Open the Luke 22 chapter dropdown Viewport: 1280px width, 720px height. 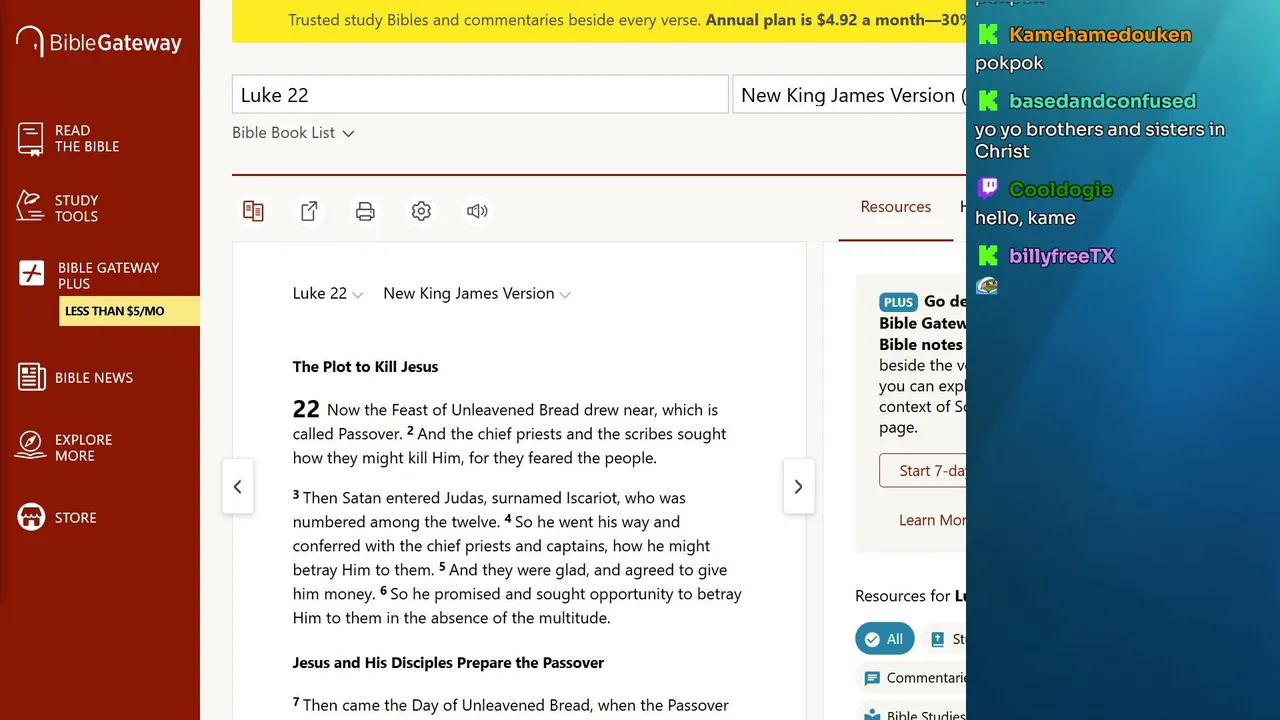(328, 294)
